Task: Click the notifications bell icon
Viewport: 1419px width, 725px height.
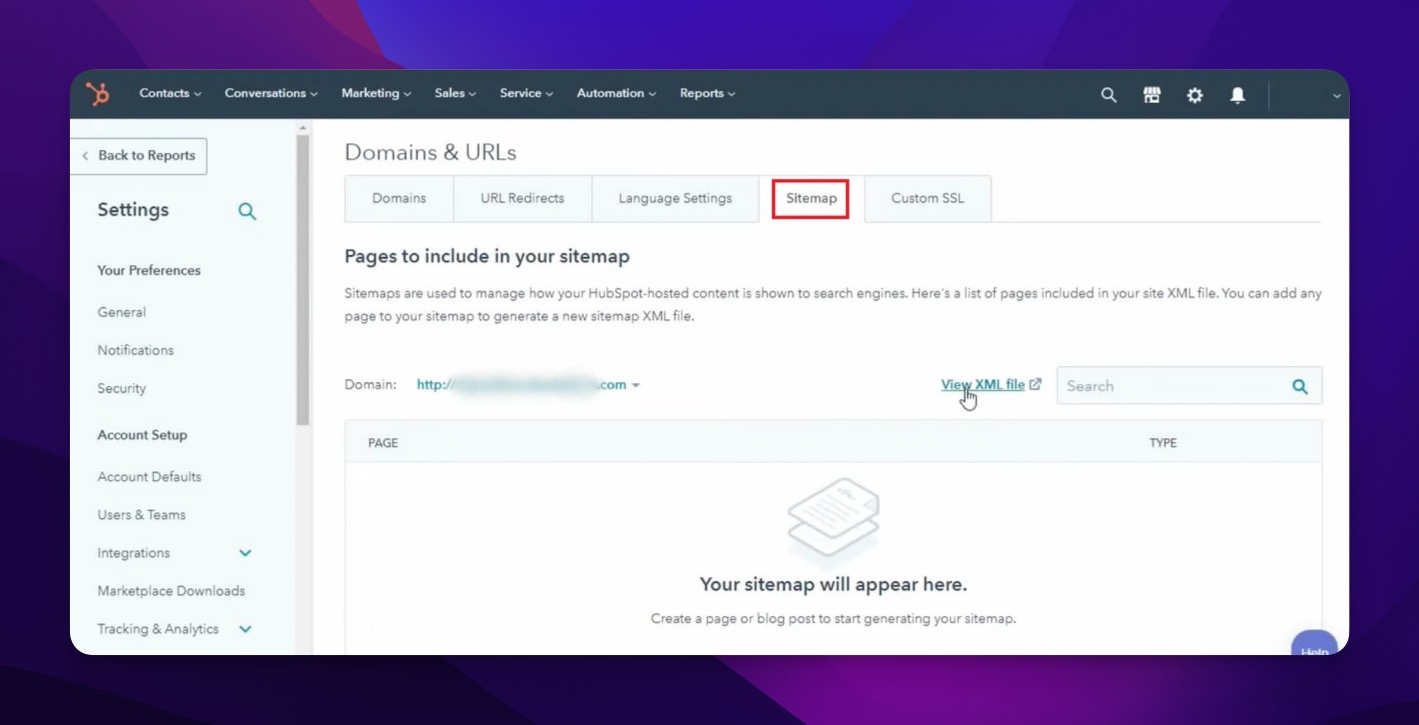Action: pyautogui.click(x=1237, y=94)
